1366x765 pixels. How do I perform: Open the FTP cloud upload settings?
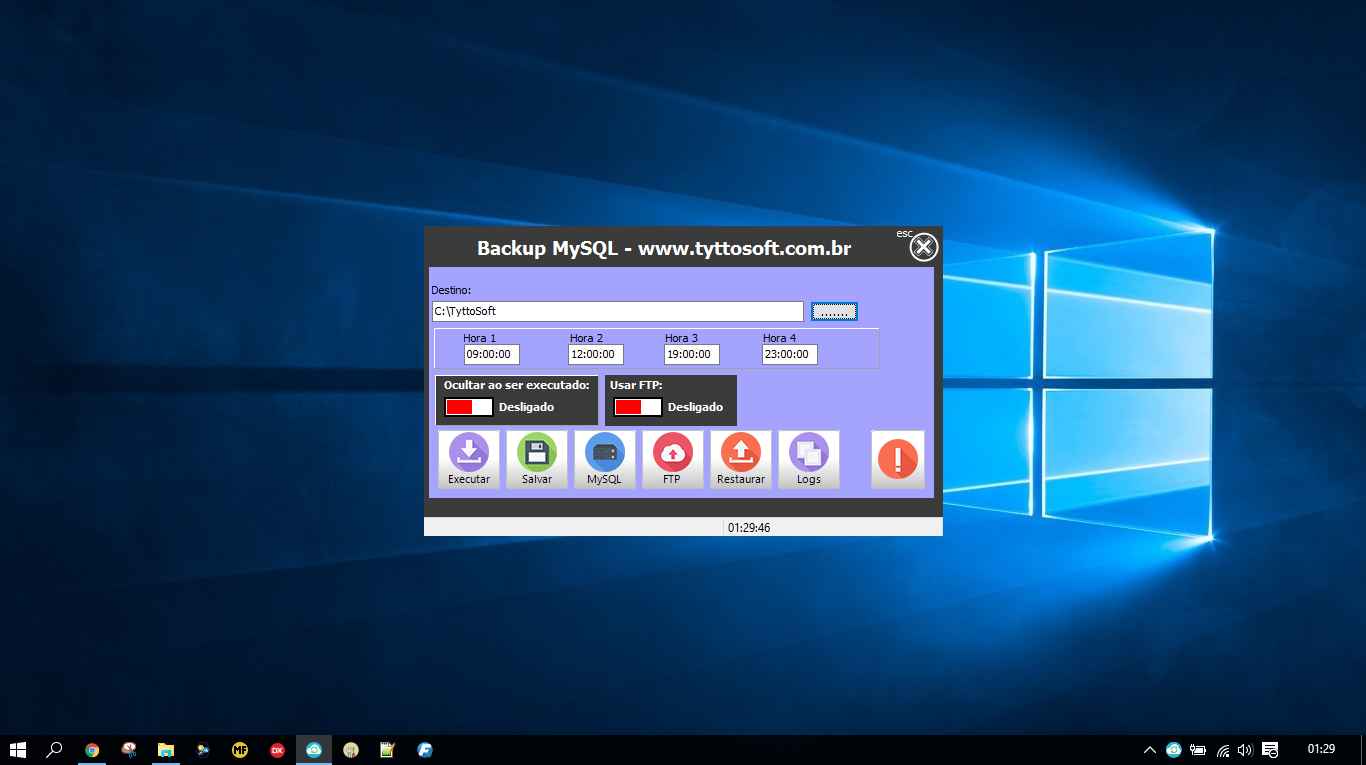point(672,459)
